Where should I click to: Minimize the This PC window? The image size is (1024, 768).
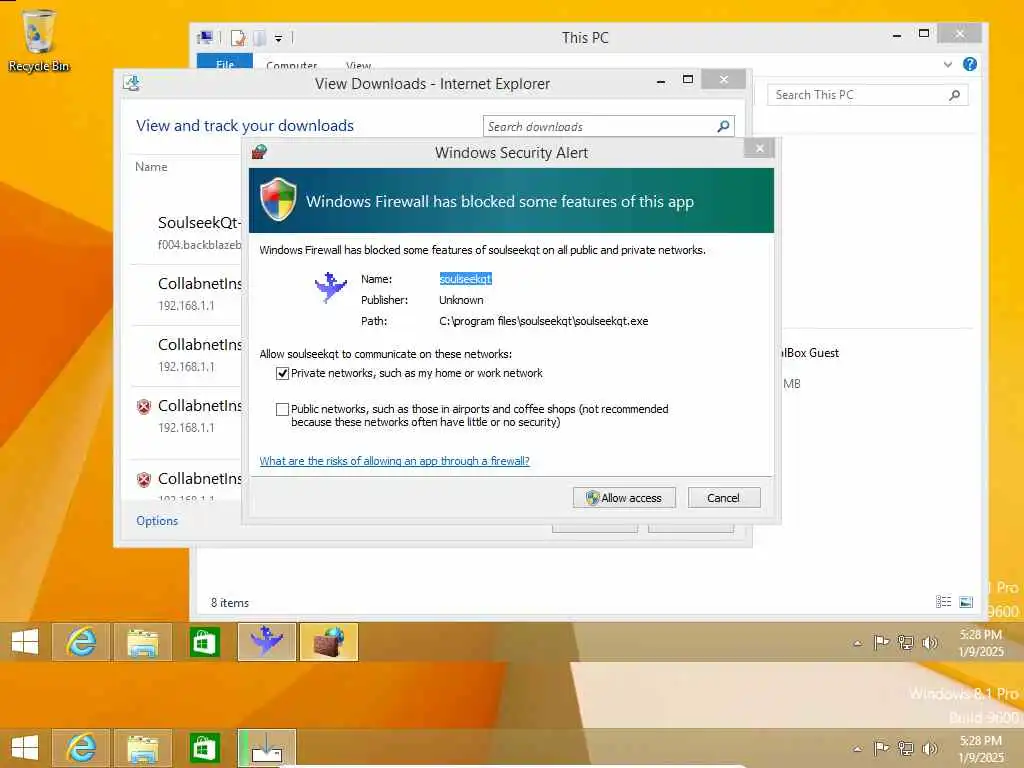[897, 35]
